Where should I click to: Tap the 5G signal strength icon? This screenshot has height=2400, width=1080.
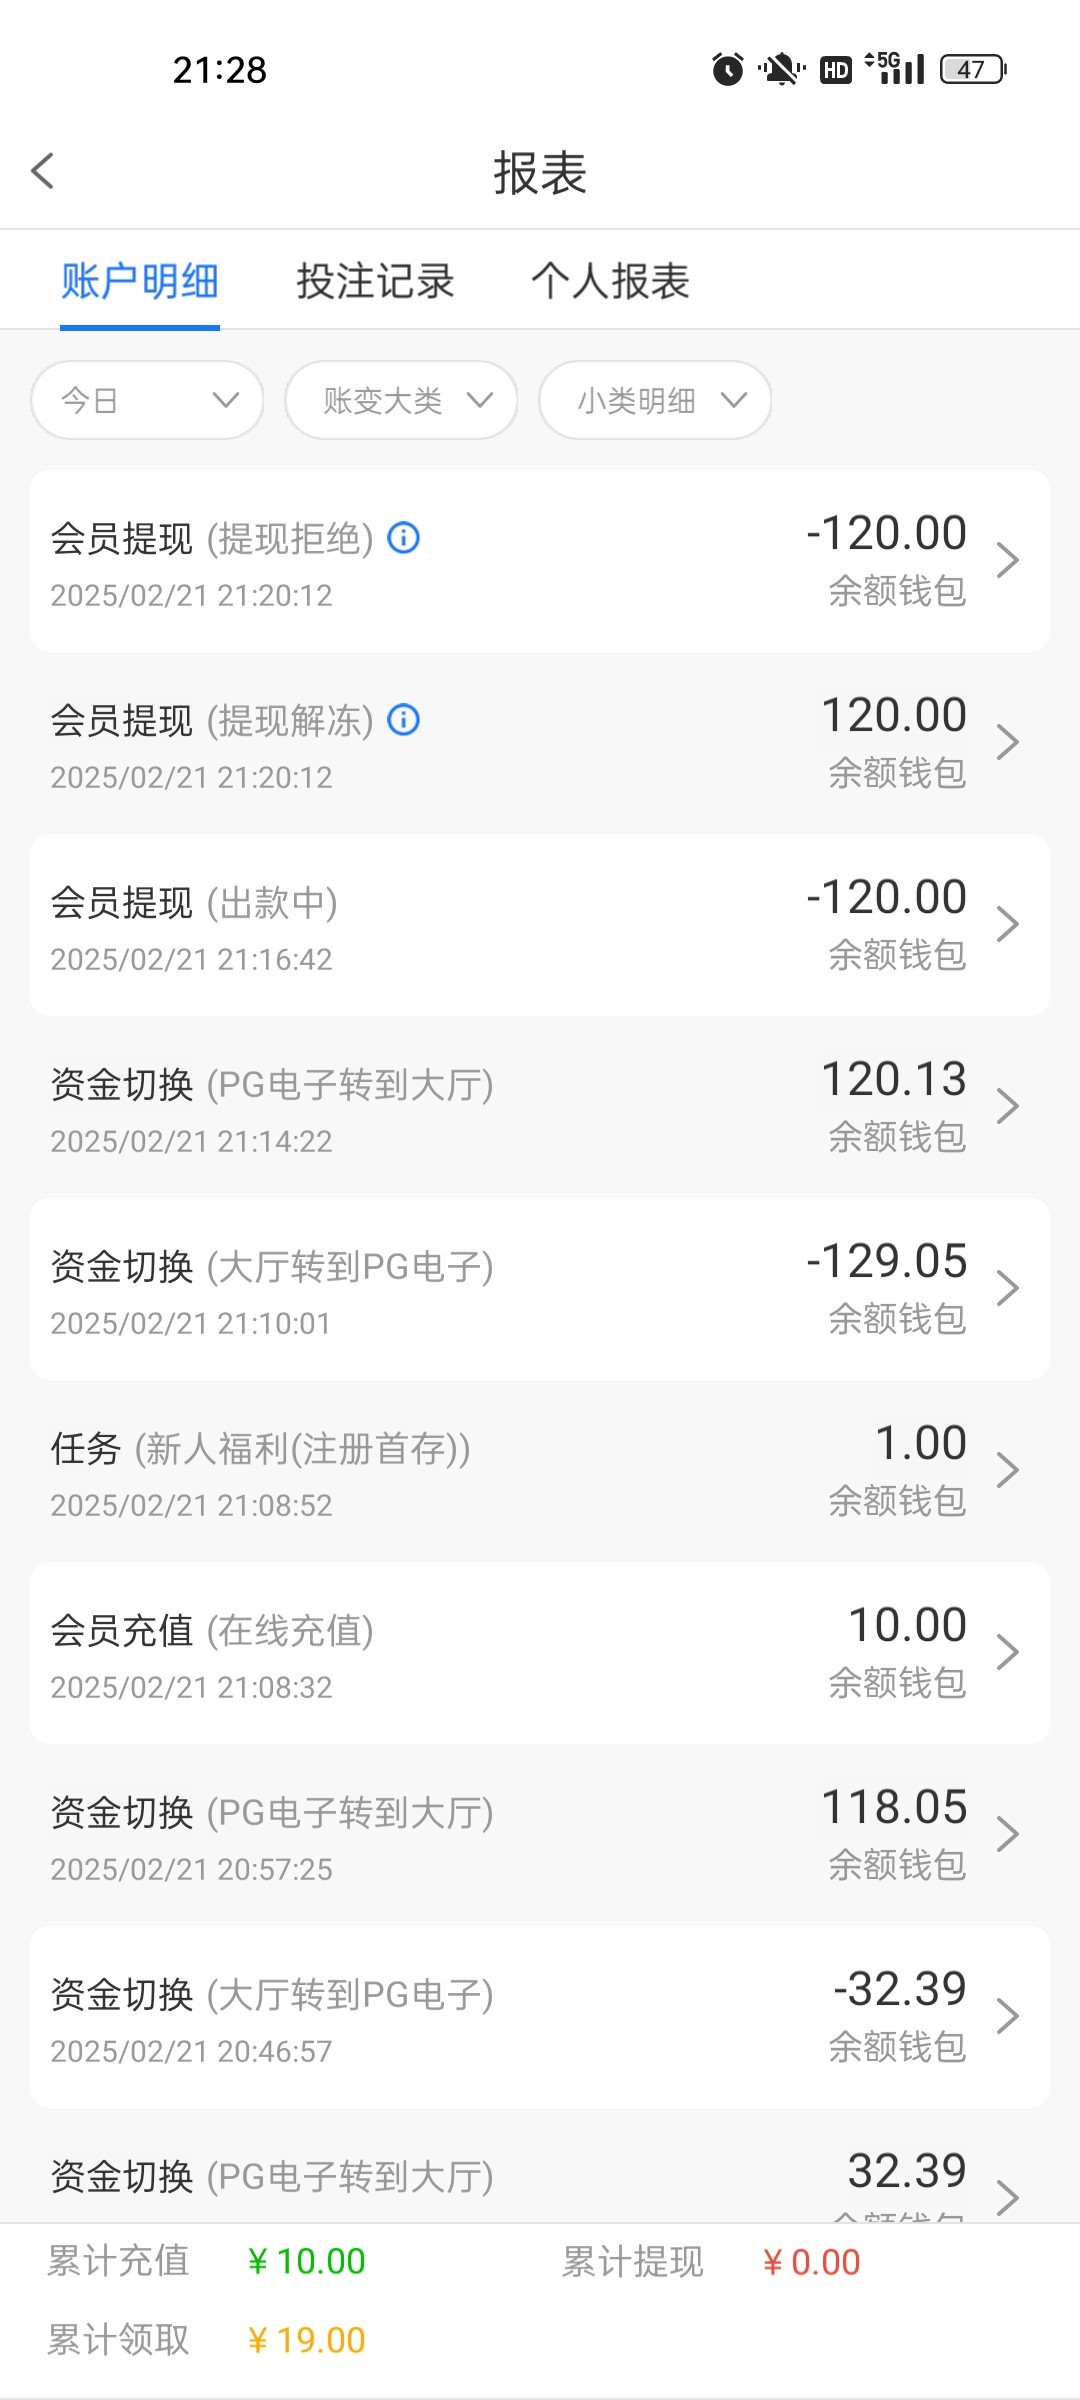pyautogui.click(x=896, y=68)
